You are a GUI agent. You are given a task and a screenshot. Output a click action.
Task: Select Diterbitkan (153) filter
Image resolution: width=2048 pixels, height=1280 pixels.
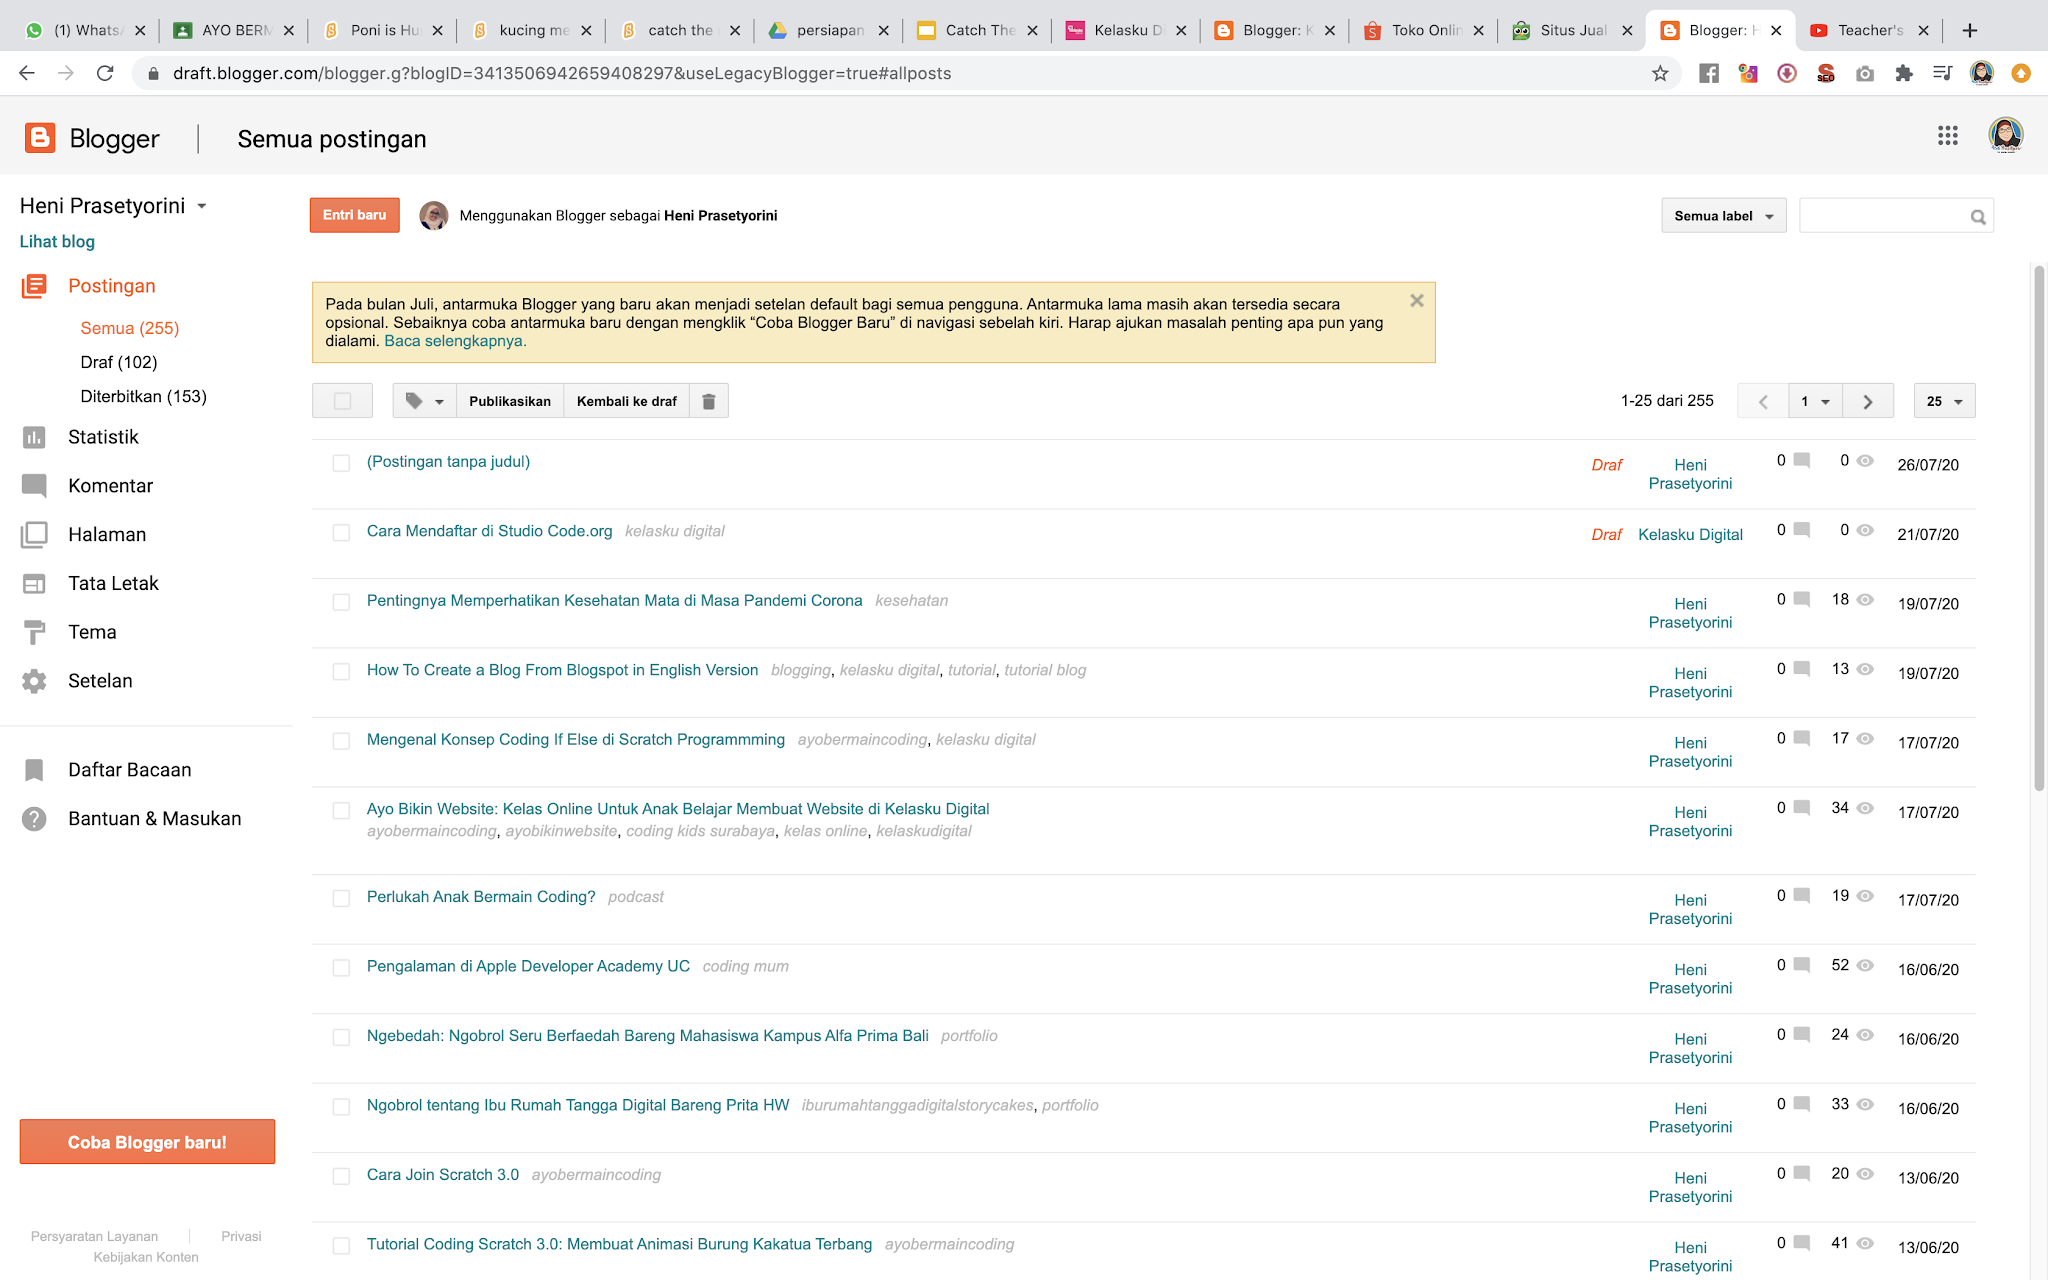143,396
